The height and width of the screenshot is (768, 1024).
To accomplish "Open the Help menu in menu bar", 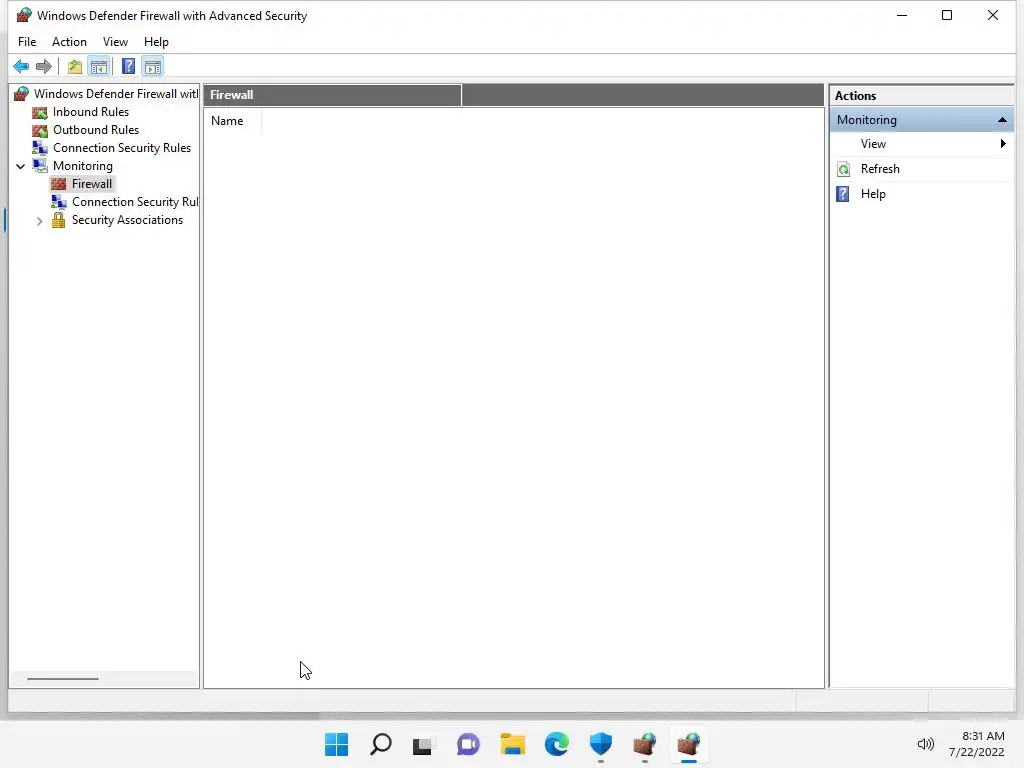I will (156, 42).
